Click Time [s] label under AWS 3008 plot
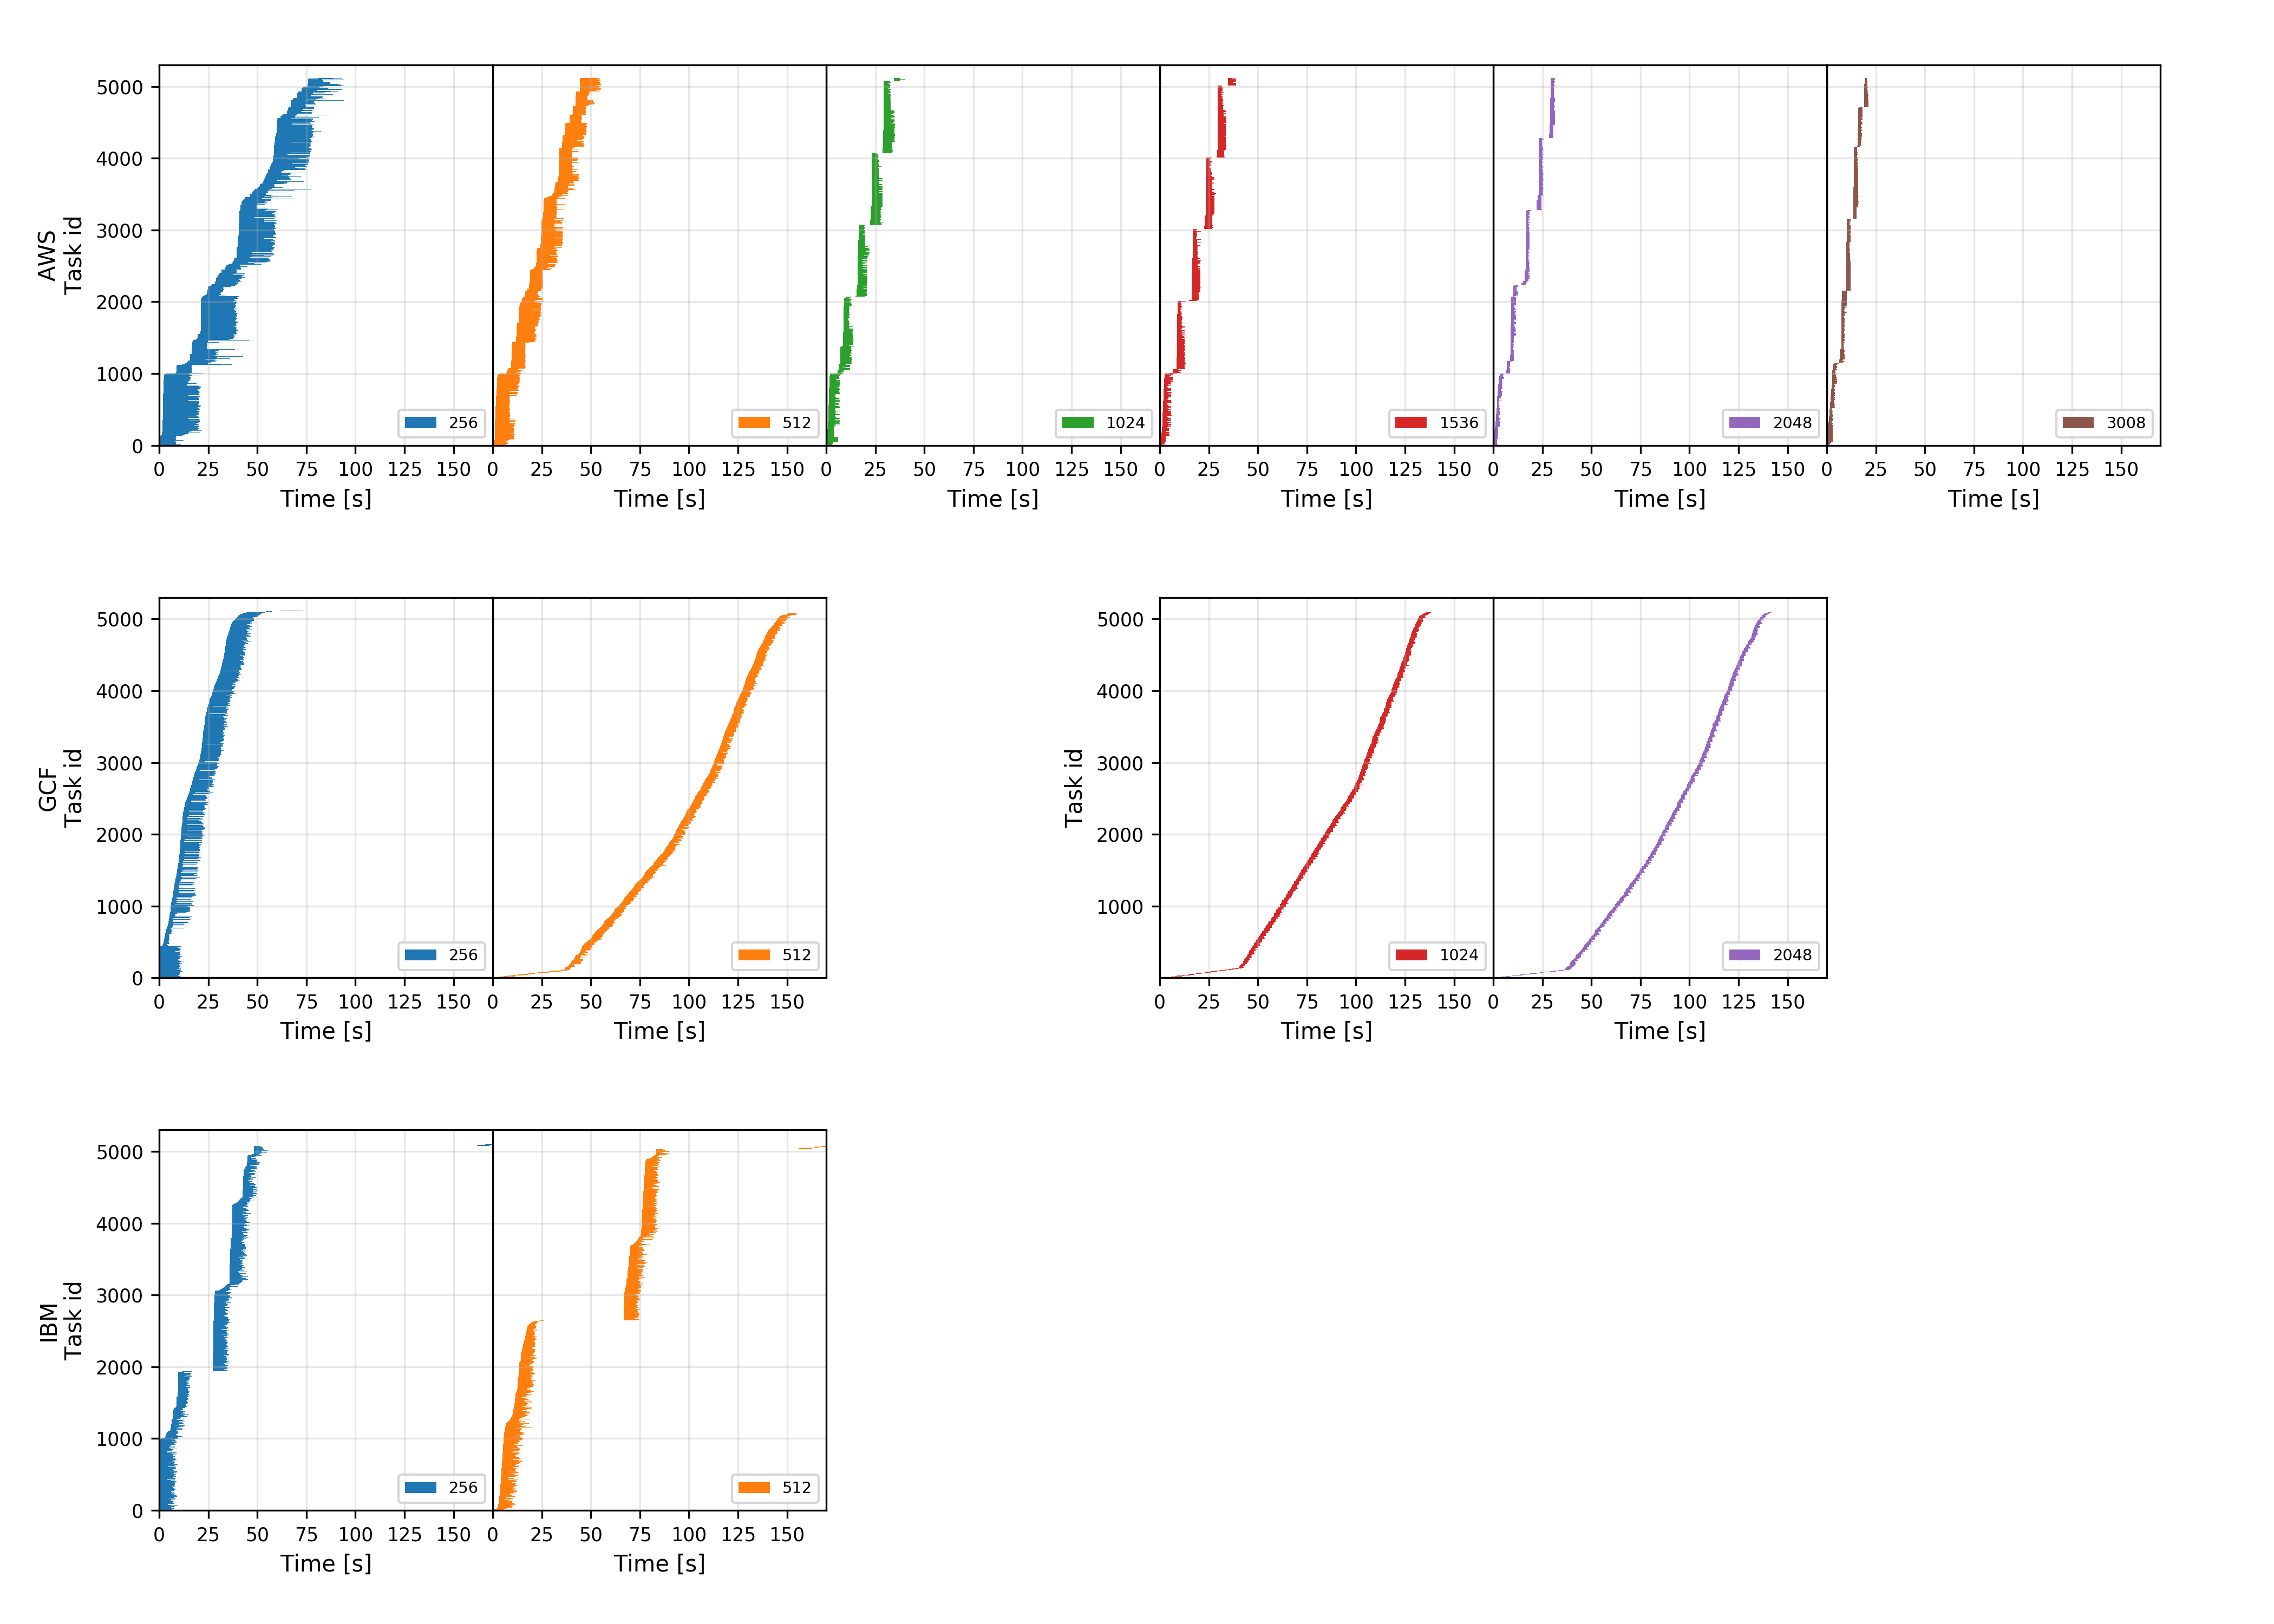The image size is (2274, 1624). pyautogui.click(x=1992, y=498)
